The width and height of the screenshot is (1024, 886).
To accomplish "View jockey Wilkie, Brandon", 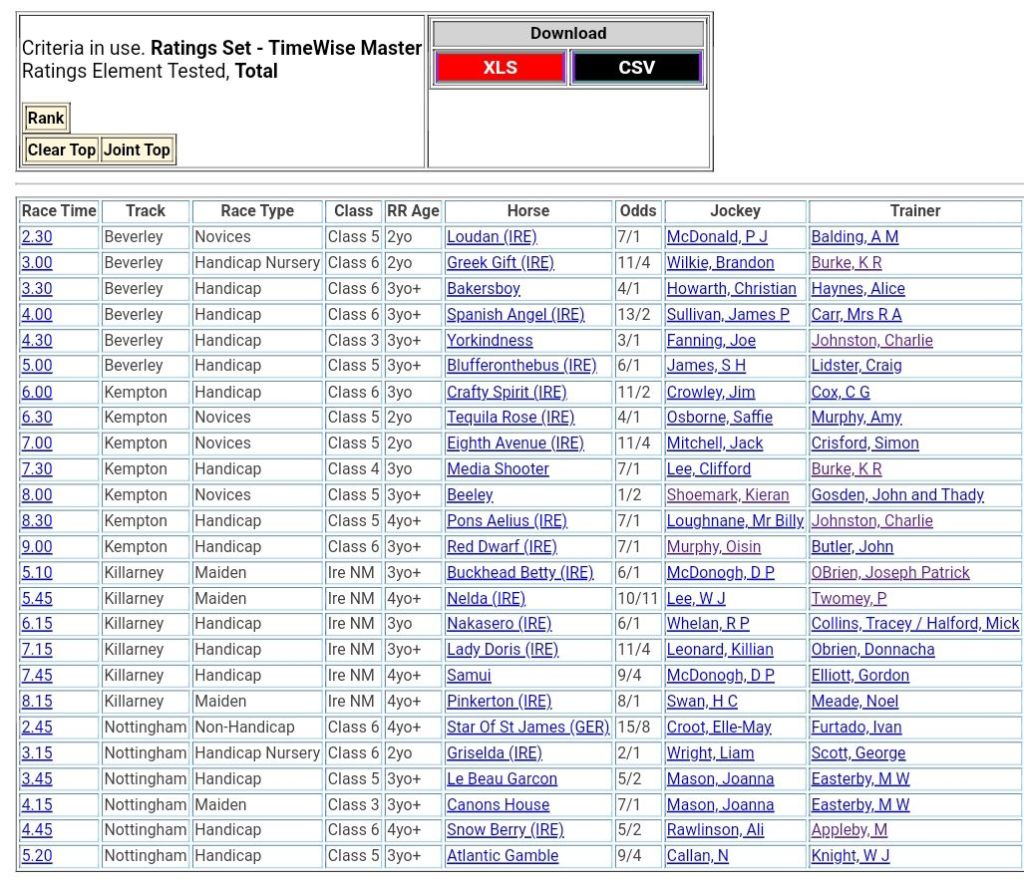I will coord(720,263).
